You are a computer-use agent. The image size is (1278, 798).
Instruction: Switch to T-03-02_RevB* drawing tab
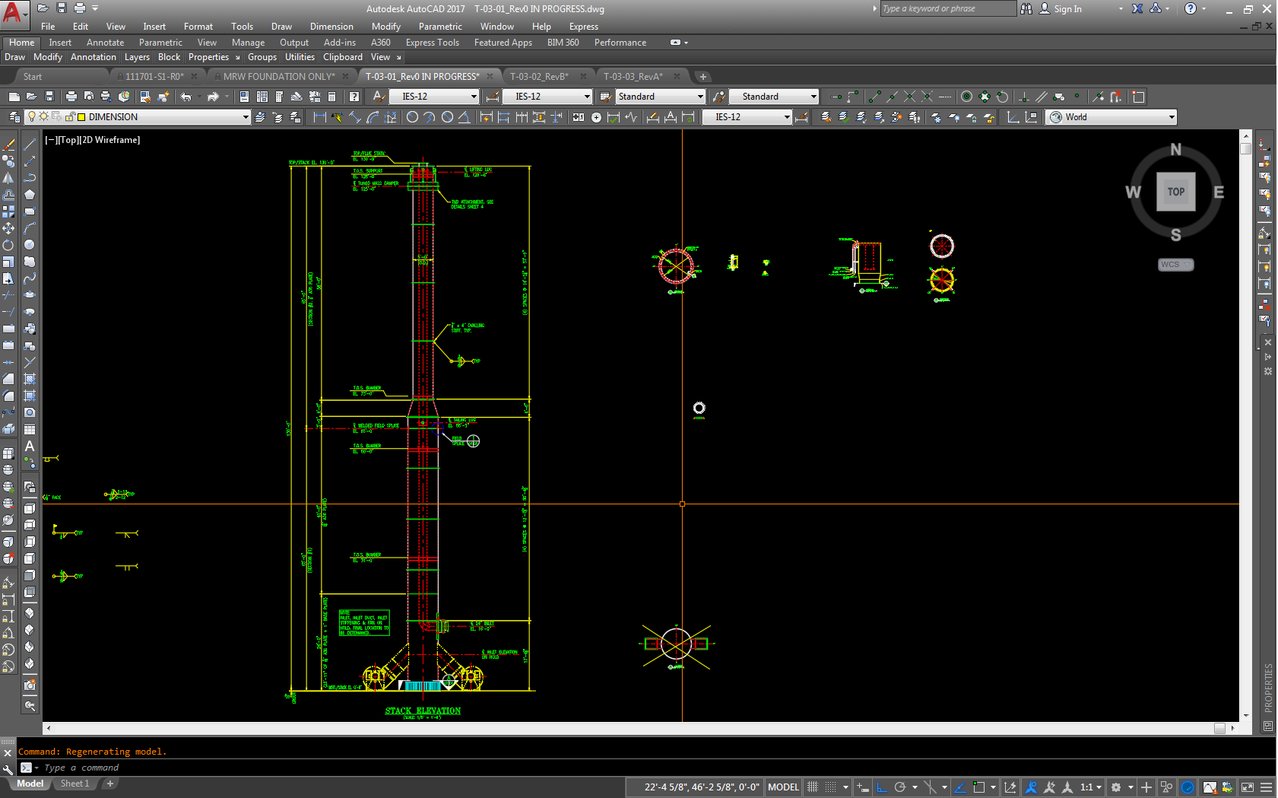539,76
